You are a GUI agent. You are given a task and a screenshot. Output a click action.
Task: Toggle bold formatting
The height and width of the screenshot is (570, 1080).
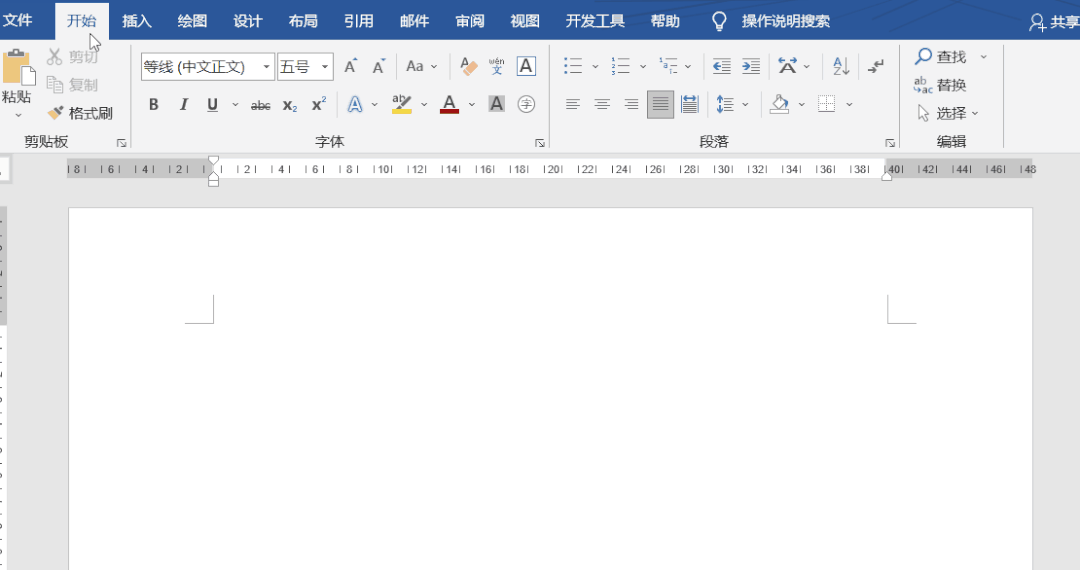154,105
